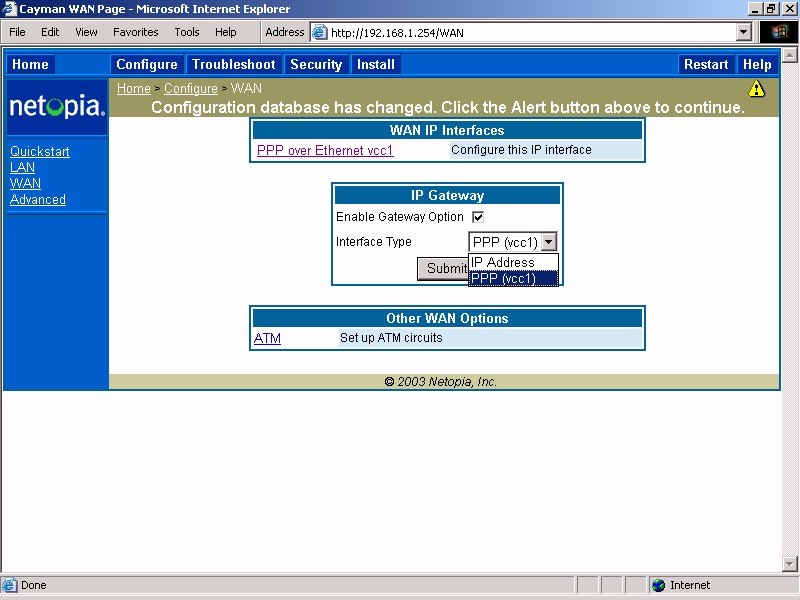Open the browser Help menu
Screen dimensions: 800x600
click(x=226, y=32)
